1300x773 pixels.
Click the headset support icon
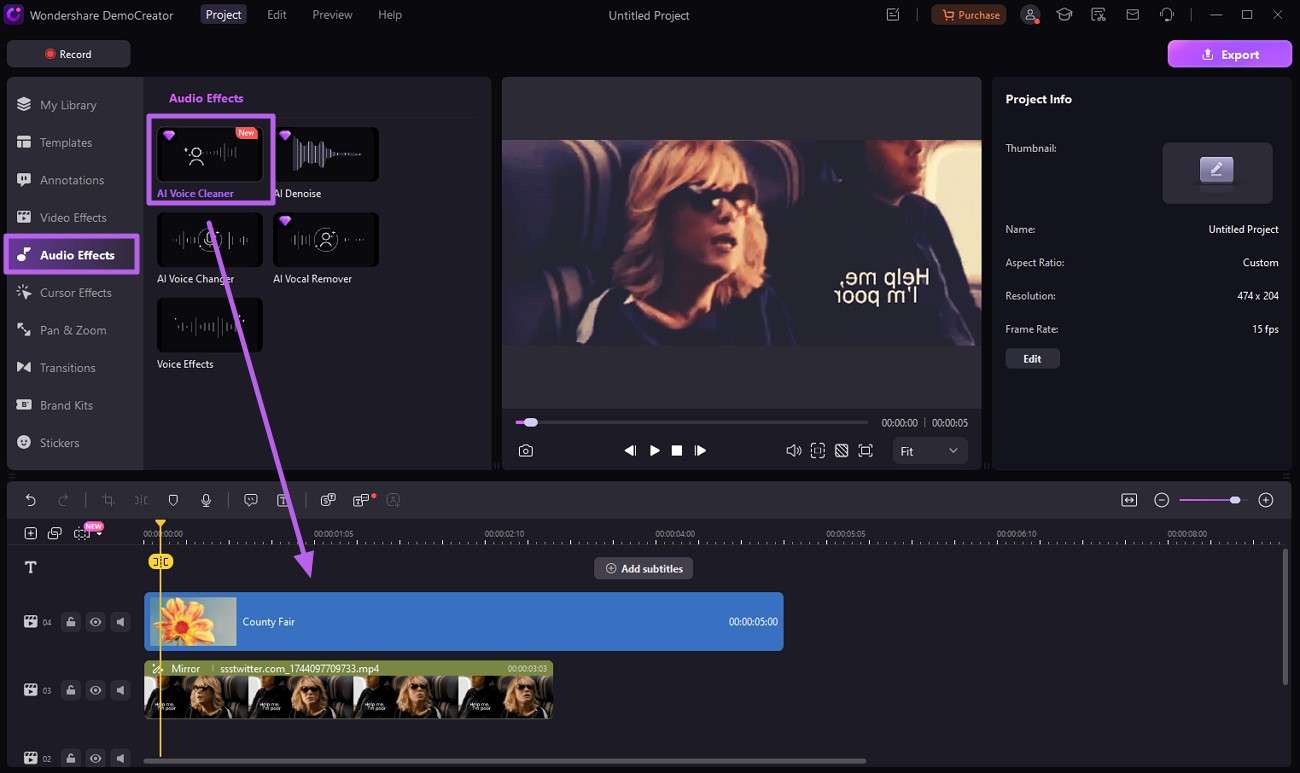[x=1167, y=15]
